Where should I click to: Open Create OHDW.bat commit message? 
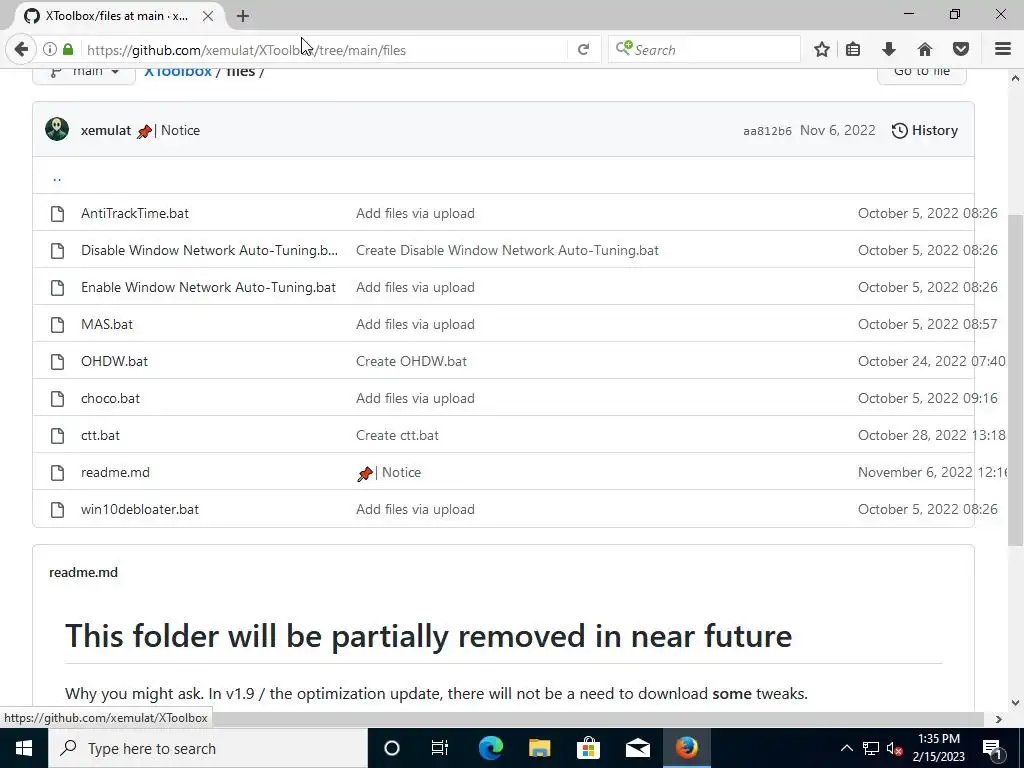(411, 361)
